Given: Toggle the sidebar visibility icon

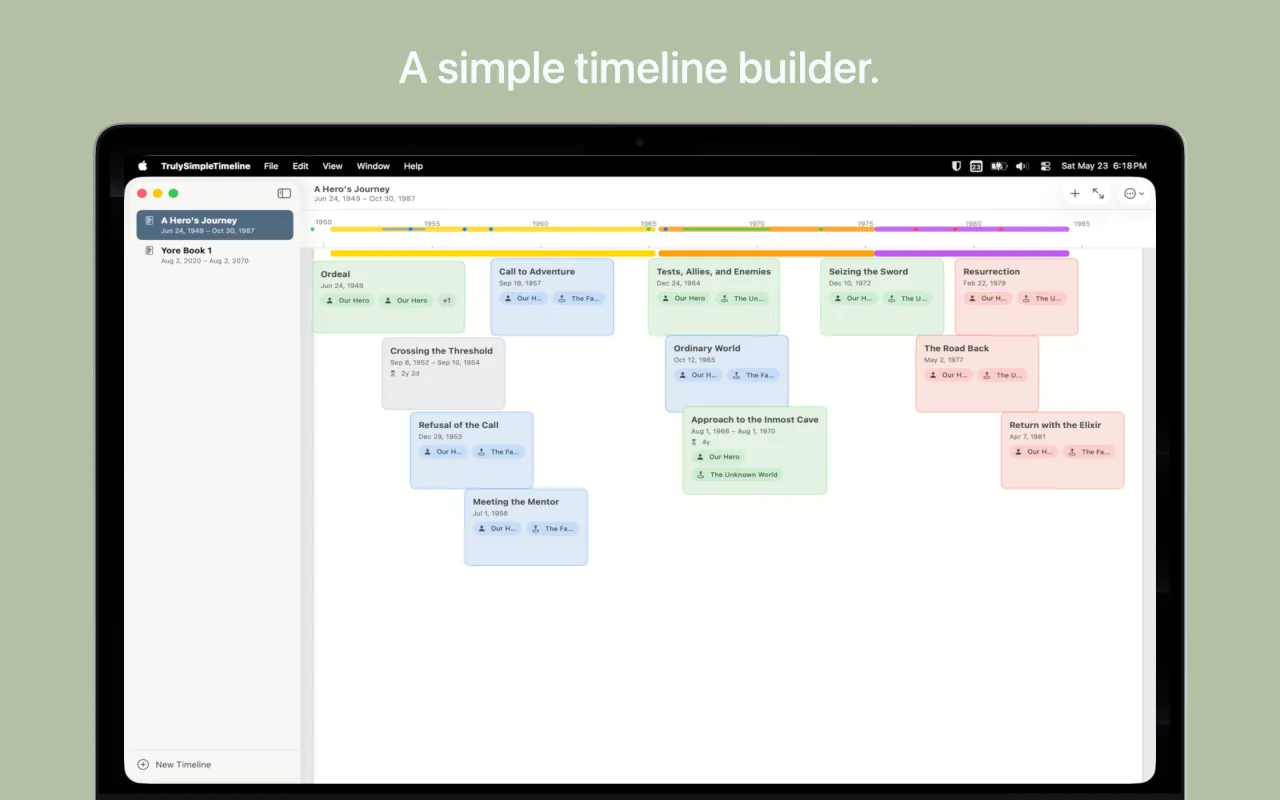Looking at the screenshot, I should (284, 193).
